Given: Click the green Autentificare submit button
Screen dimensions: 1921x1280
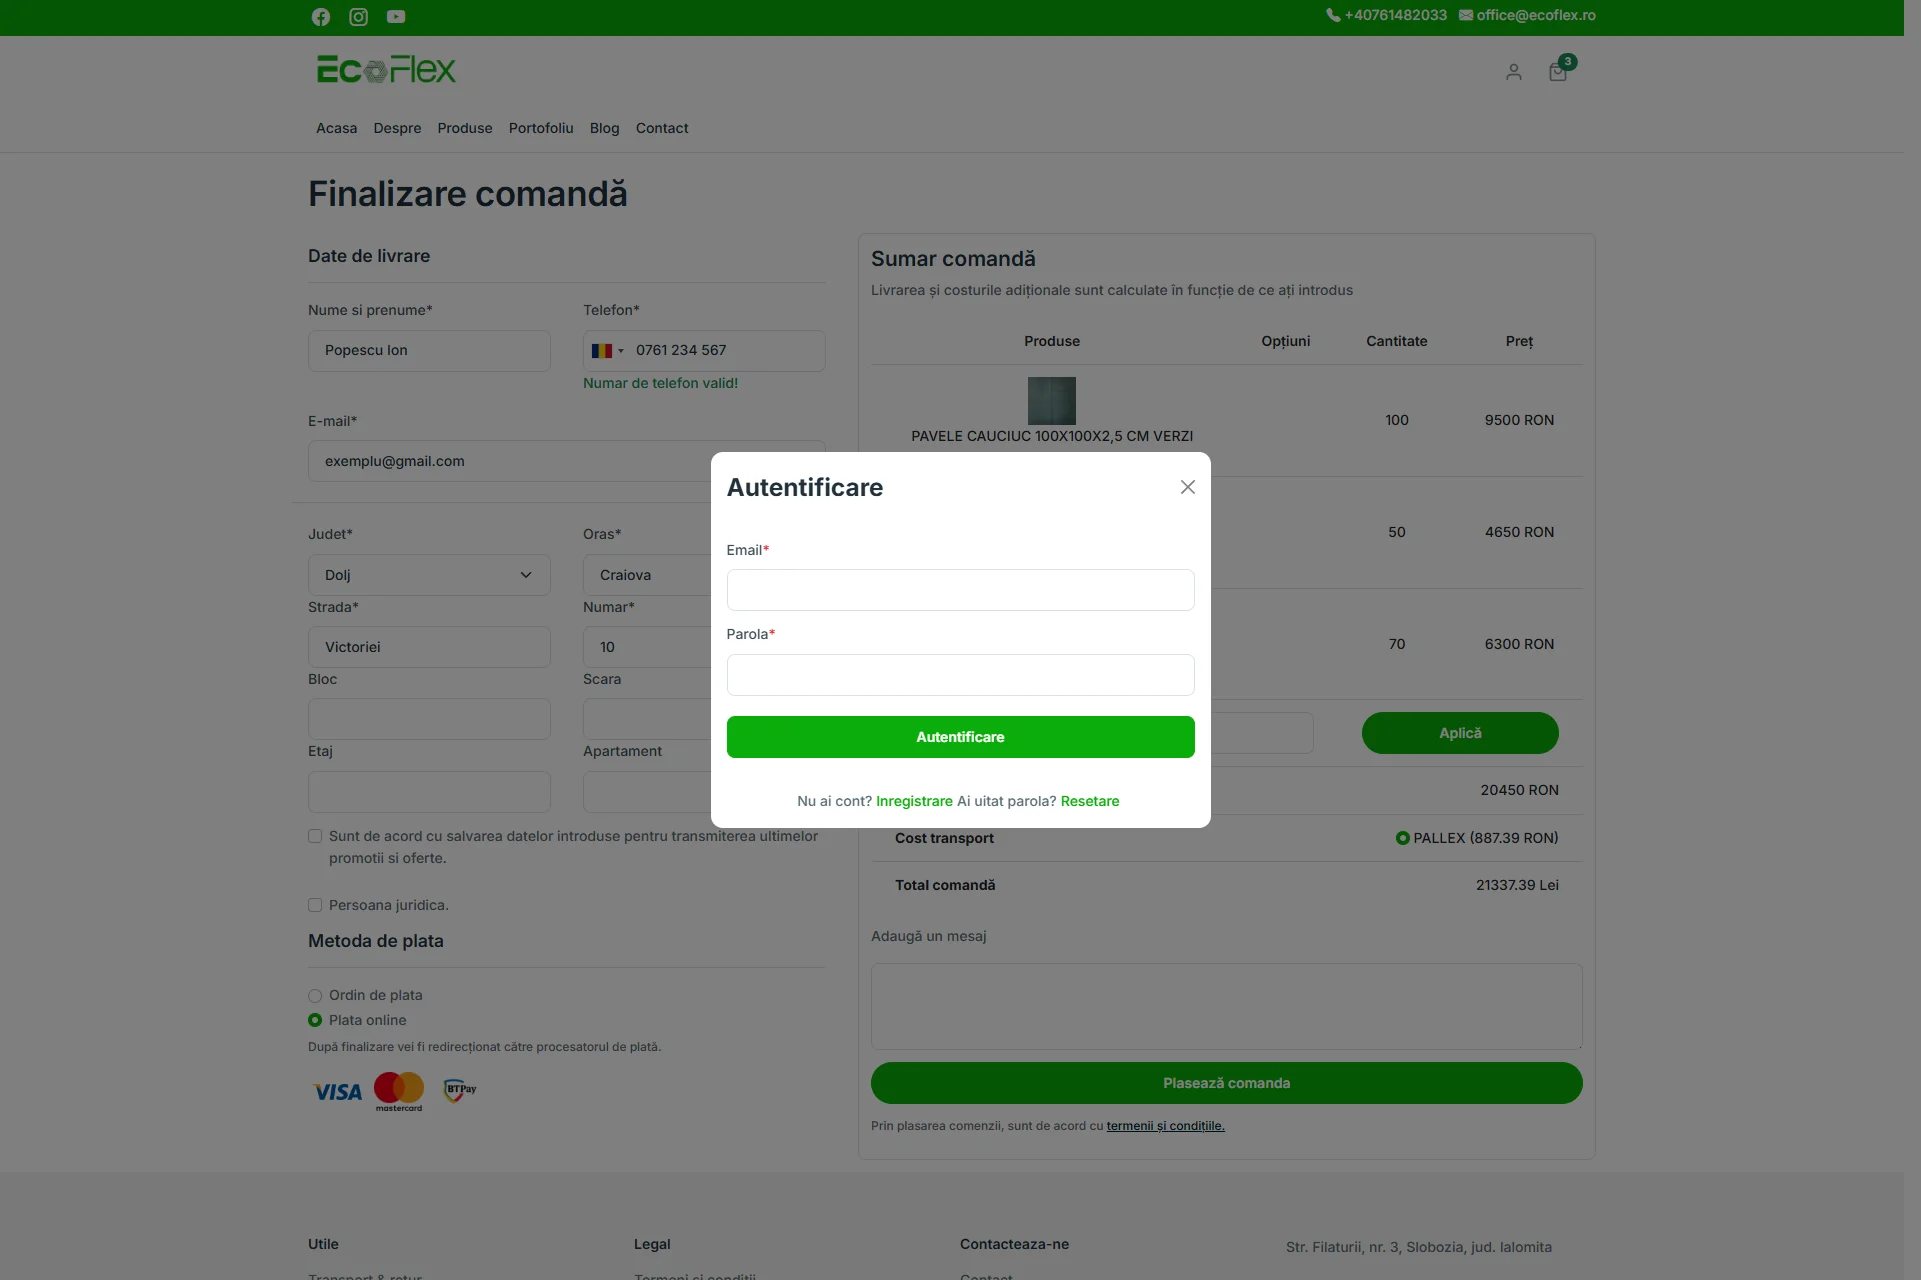Looking at the screenshot, I should [x=961, y=737].
